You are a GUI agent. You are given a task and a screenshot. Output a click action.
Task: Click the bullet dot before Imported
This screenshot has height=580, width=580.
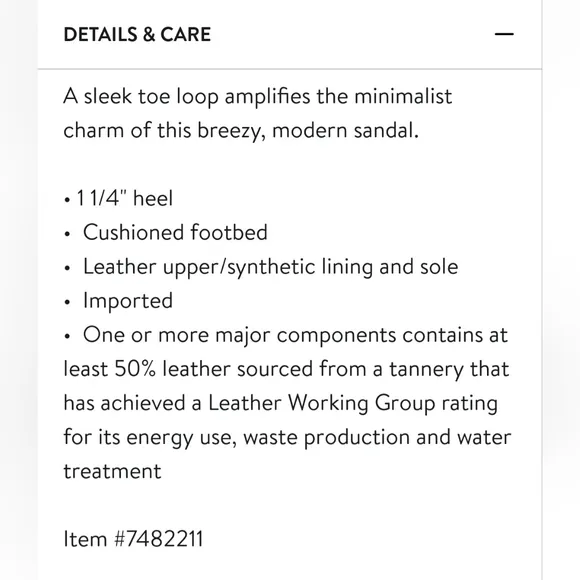pos(67,302)
